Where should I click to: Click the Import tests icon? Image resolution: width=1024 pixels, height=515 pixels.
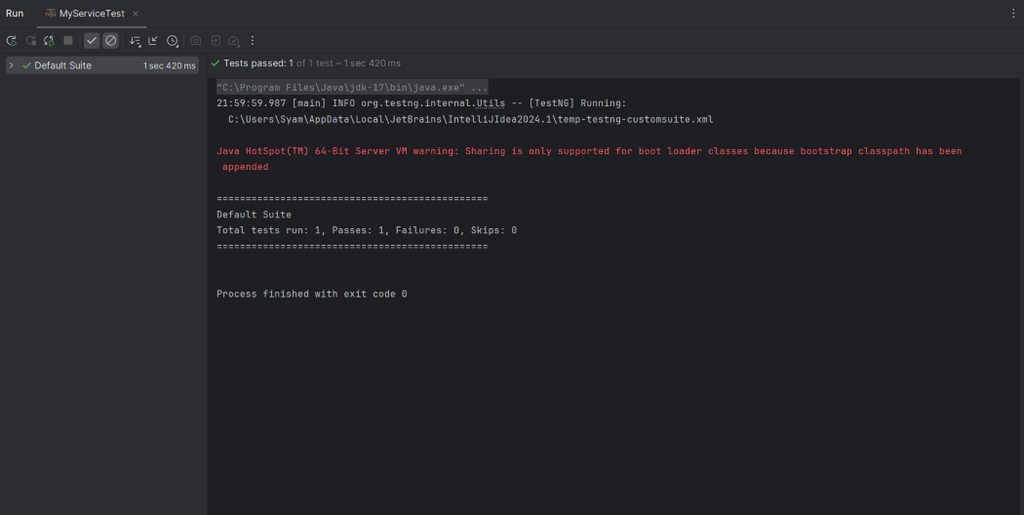(x=215, y=41)
